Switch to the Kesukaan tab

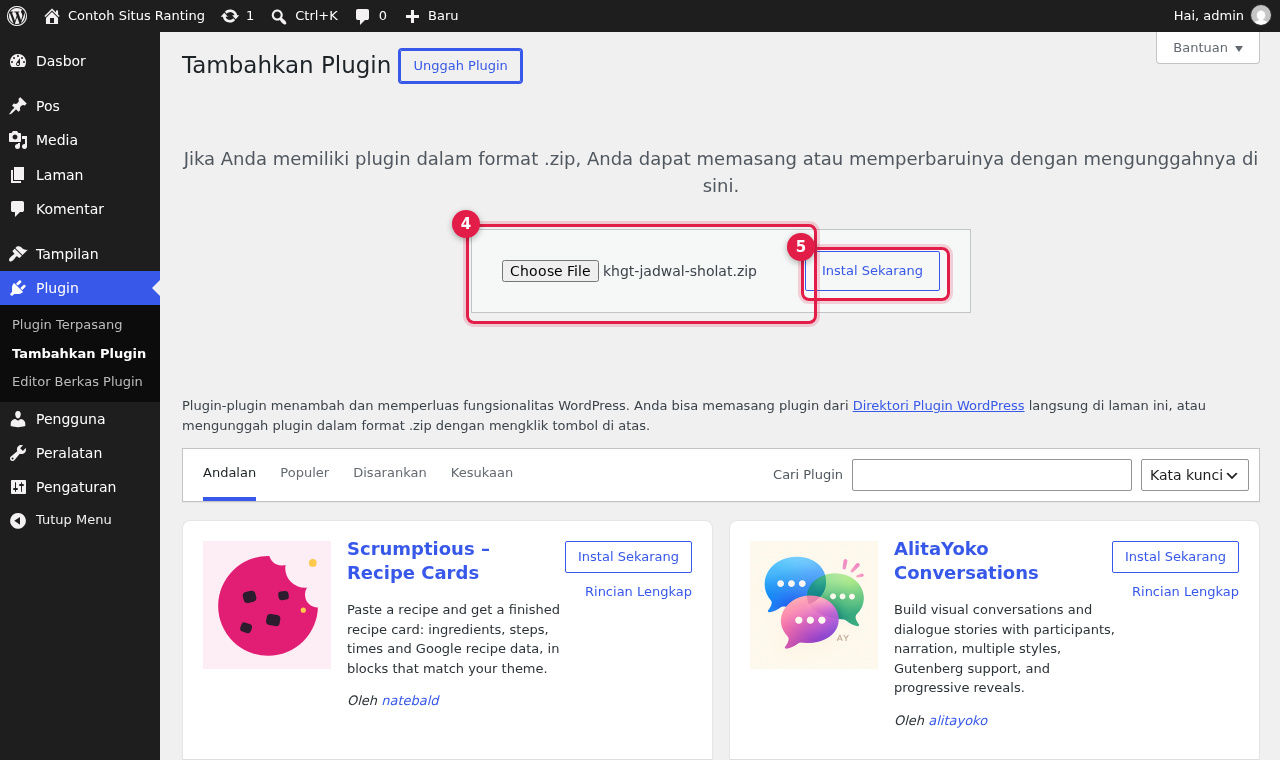coord(482,473)
